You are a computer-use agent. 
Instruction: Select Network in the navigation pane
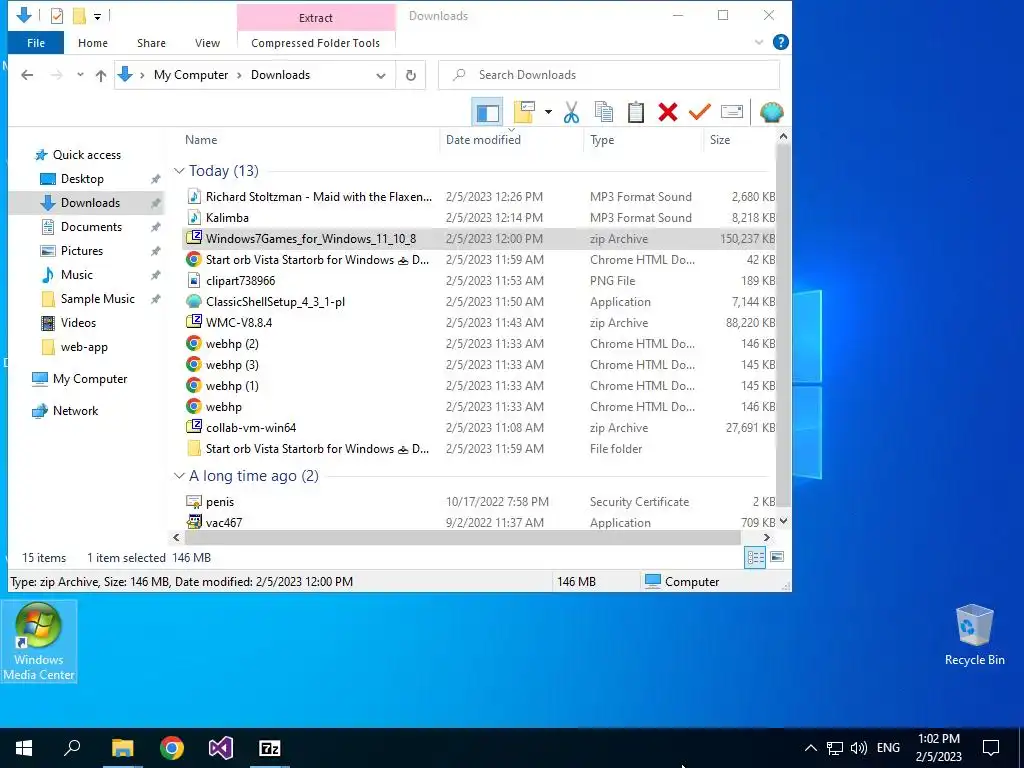click(x=75, y=411)
